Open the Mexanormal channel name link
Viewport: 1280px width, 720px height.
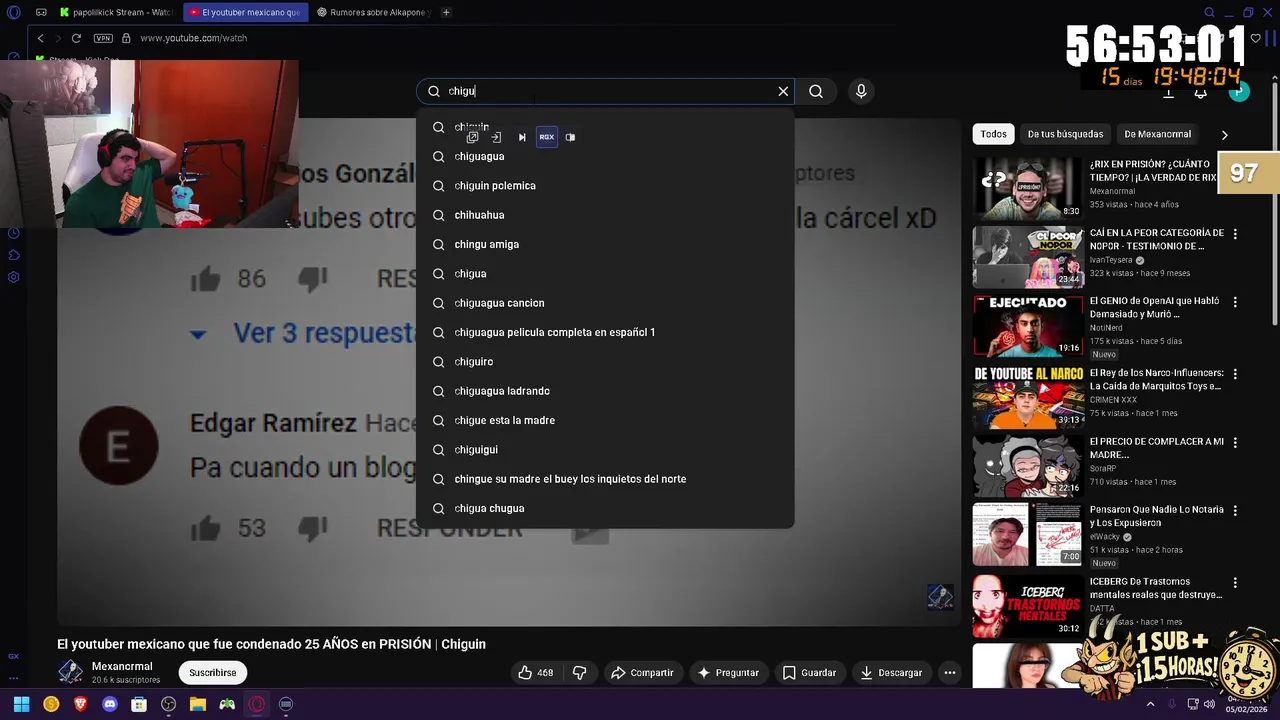(x=122, y=667)
